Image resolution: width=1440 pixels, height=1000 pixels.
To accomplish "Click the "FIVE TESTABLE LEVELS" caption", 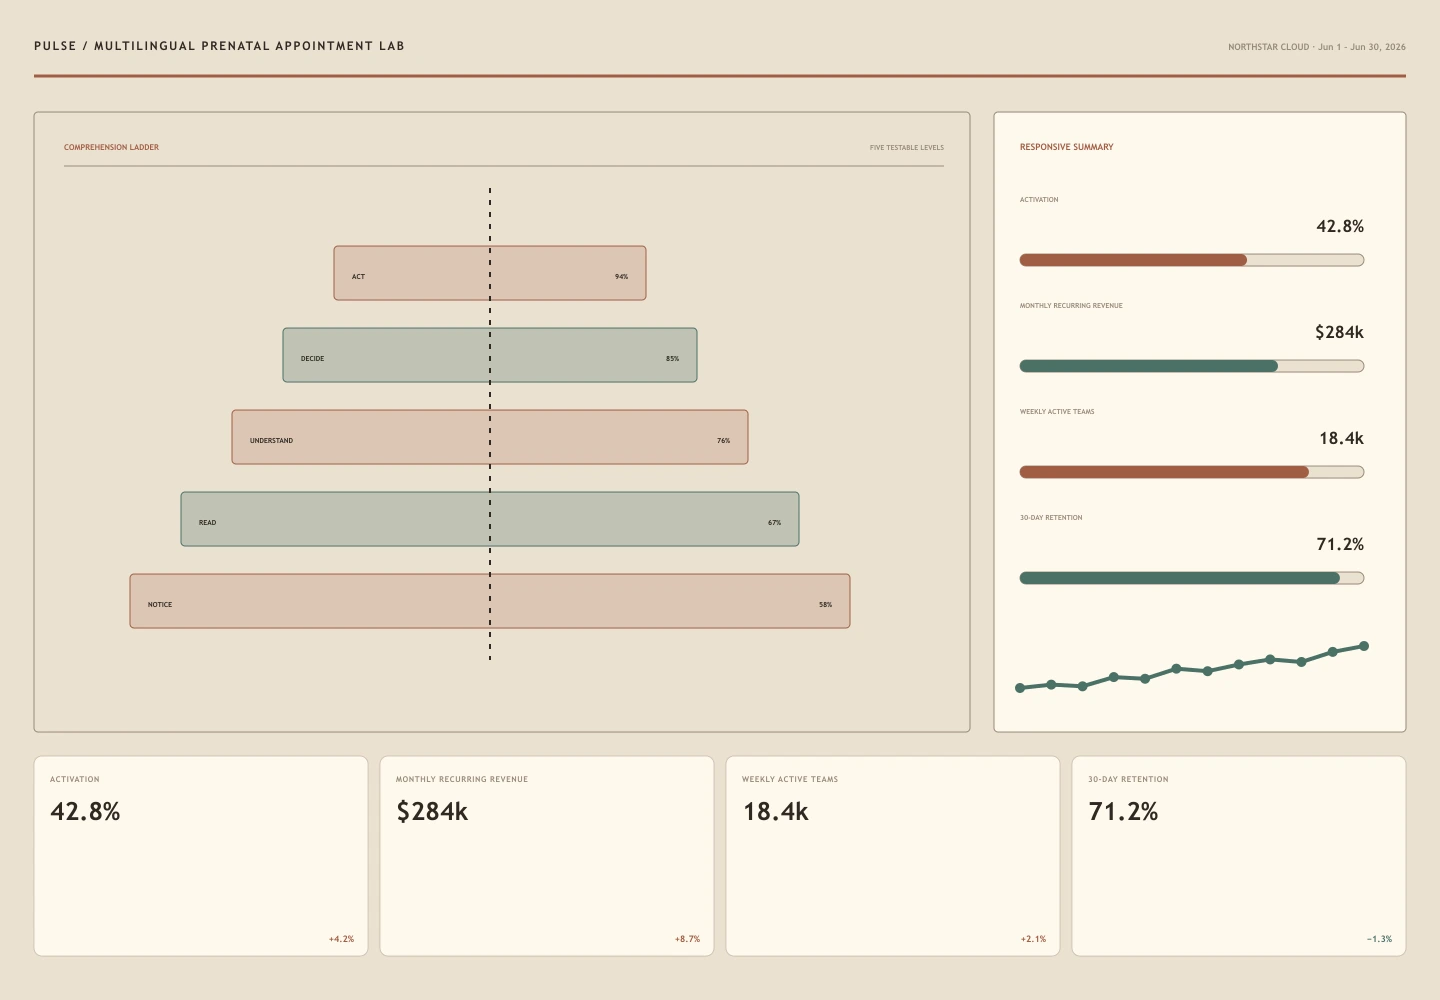I will (907, 148).
